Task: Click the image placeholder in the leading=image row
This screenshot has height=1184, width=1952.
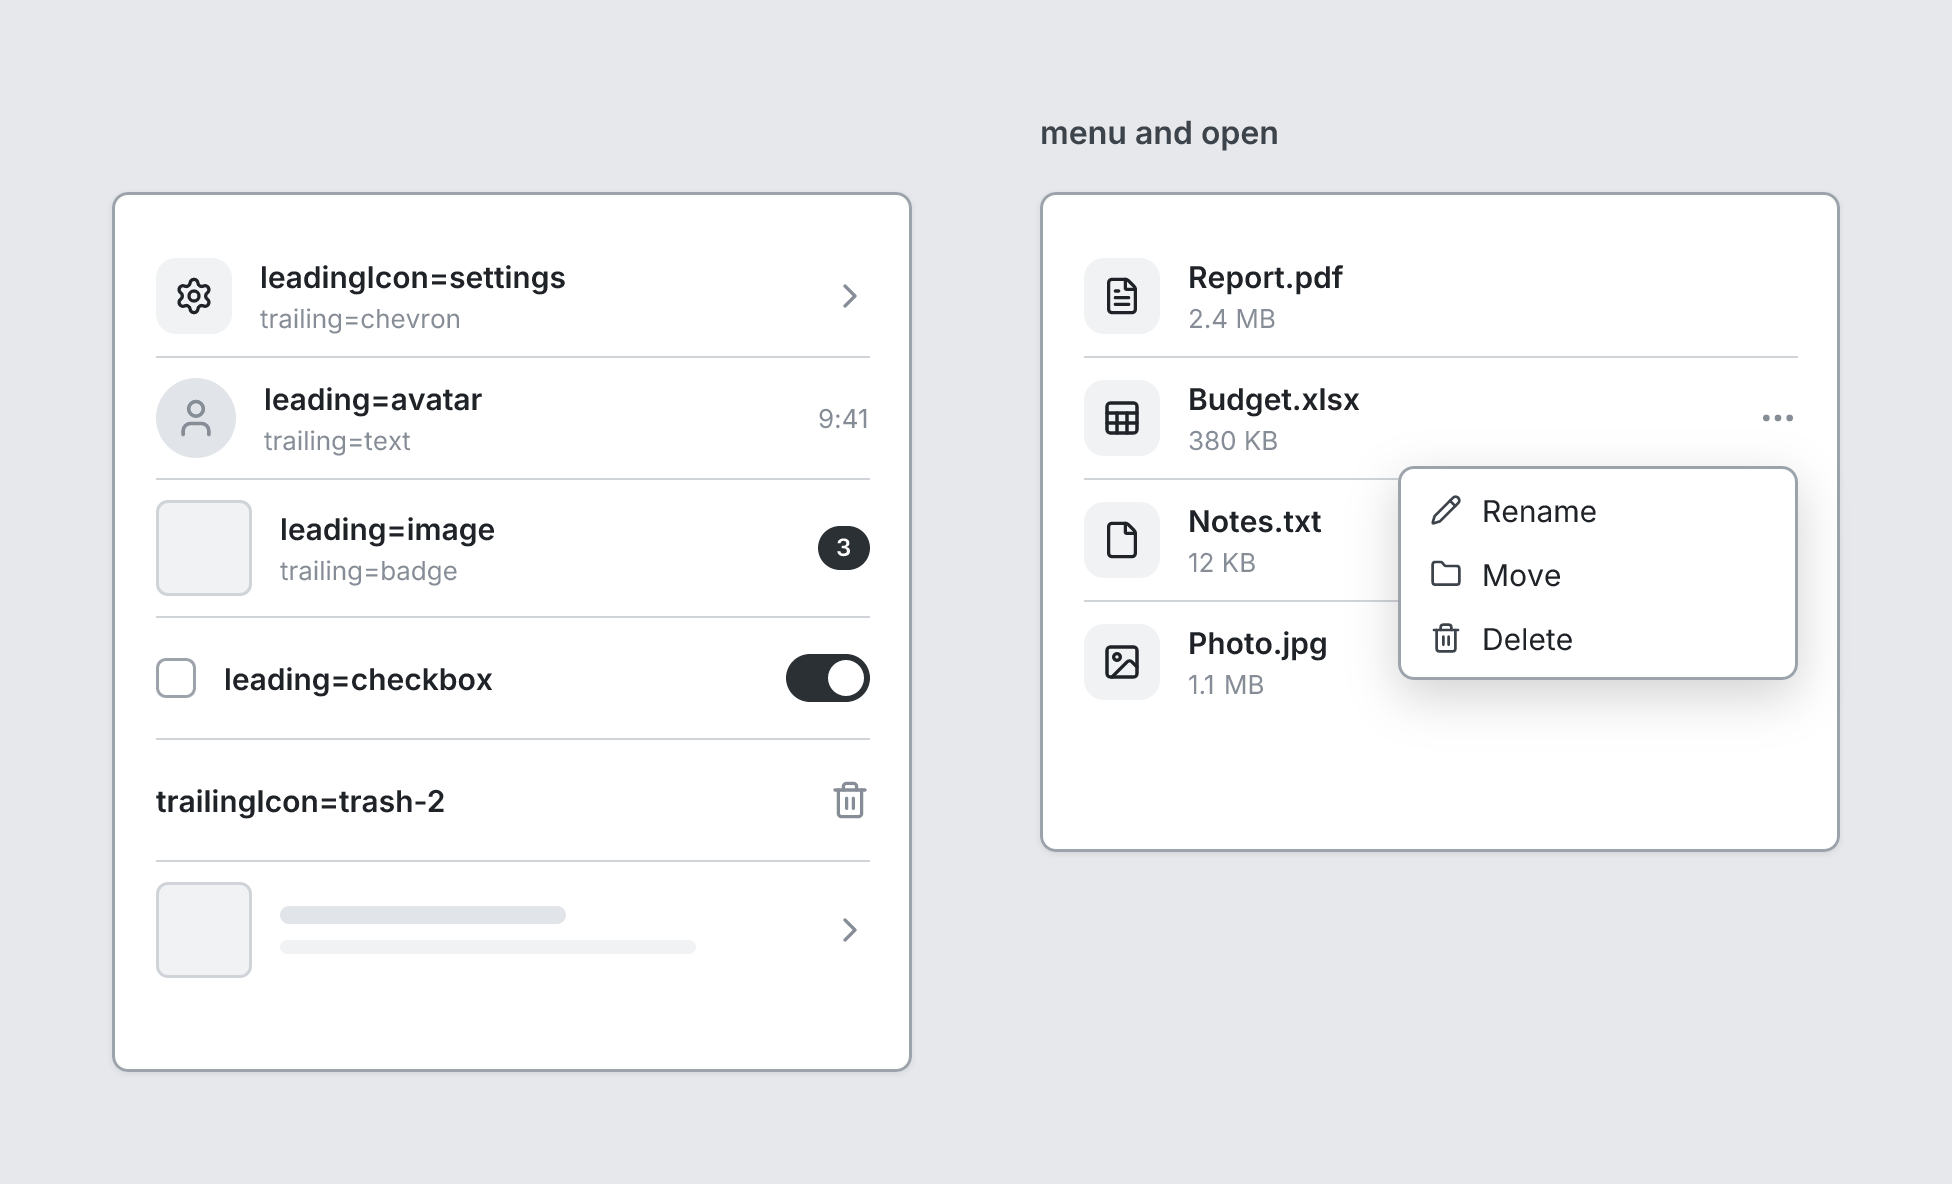Action: 204,548
